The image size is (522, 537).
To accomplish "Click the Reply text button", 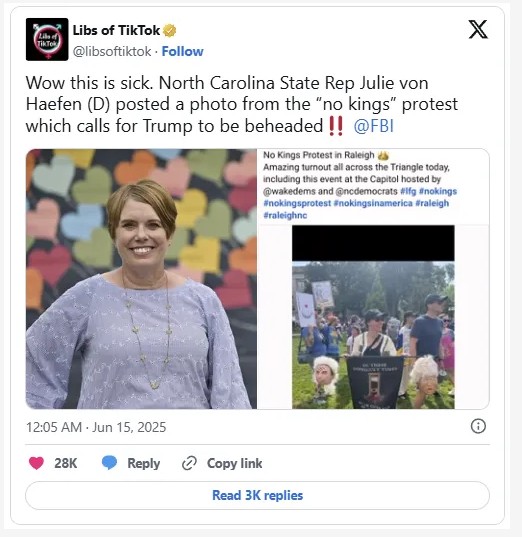I will 144,463.
